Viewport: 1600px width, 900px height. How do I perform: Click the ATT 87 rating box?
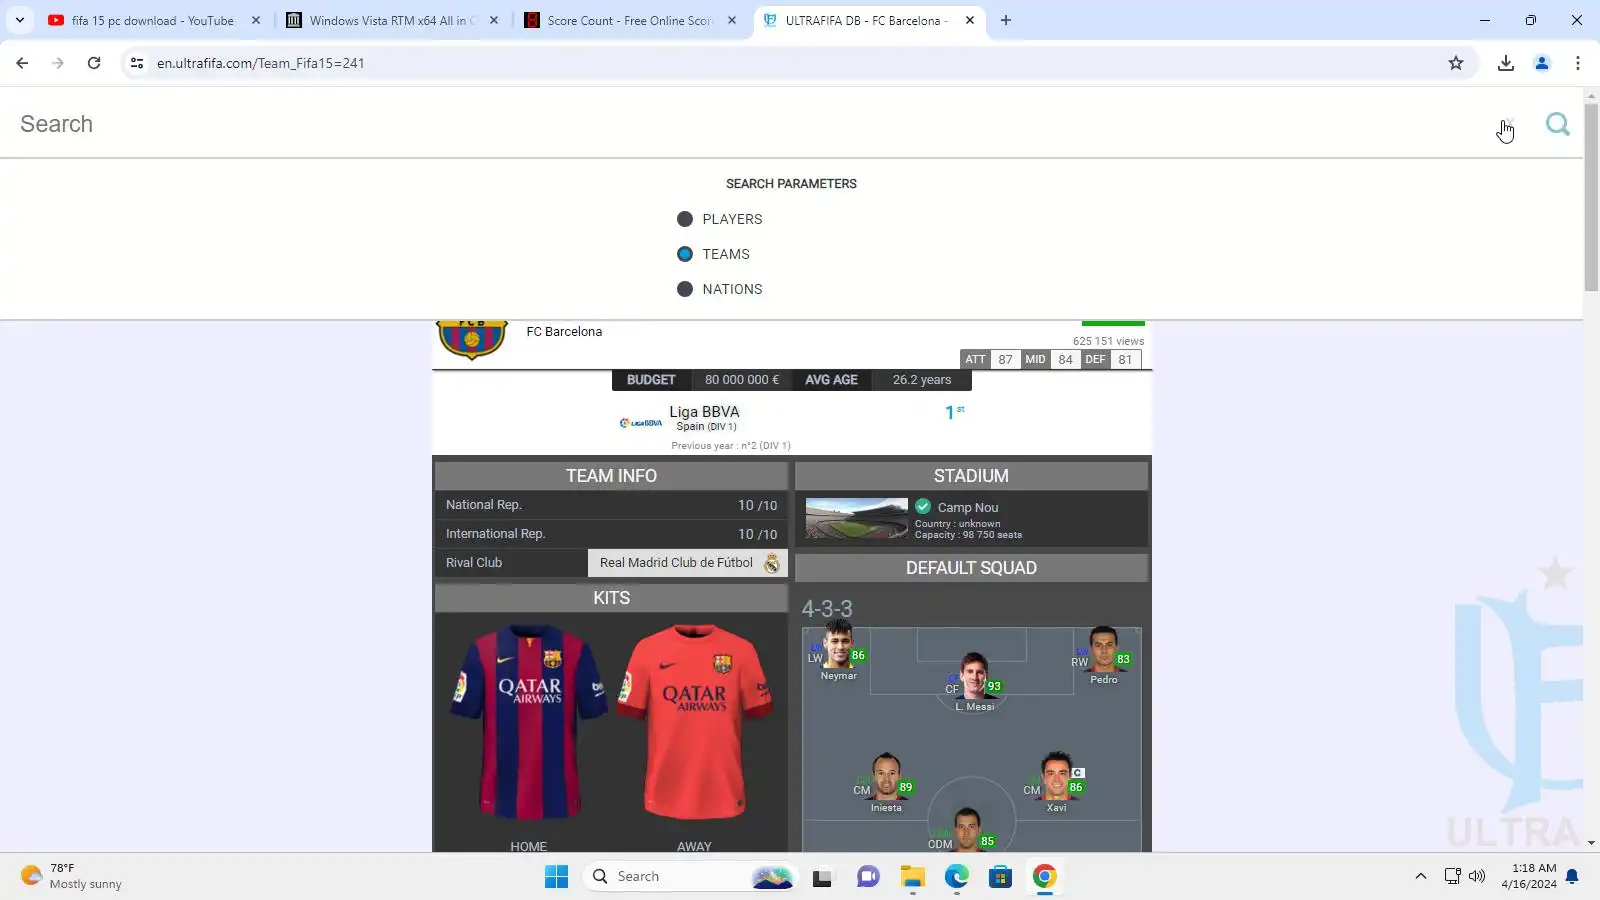(x=991, y=360)
